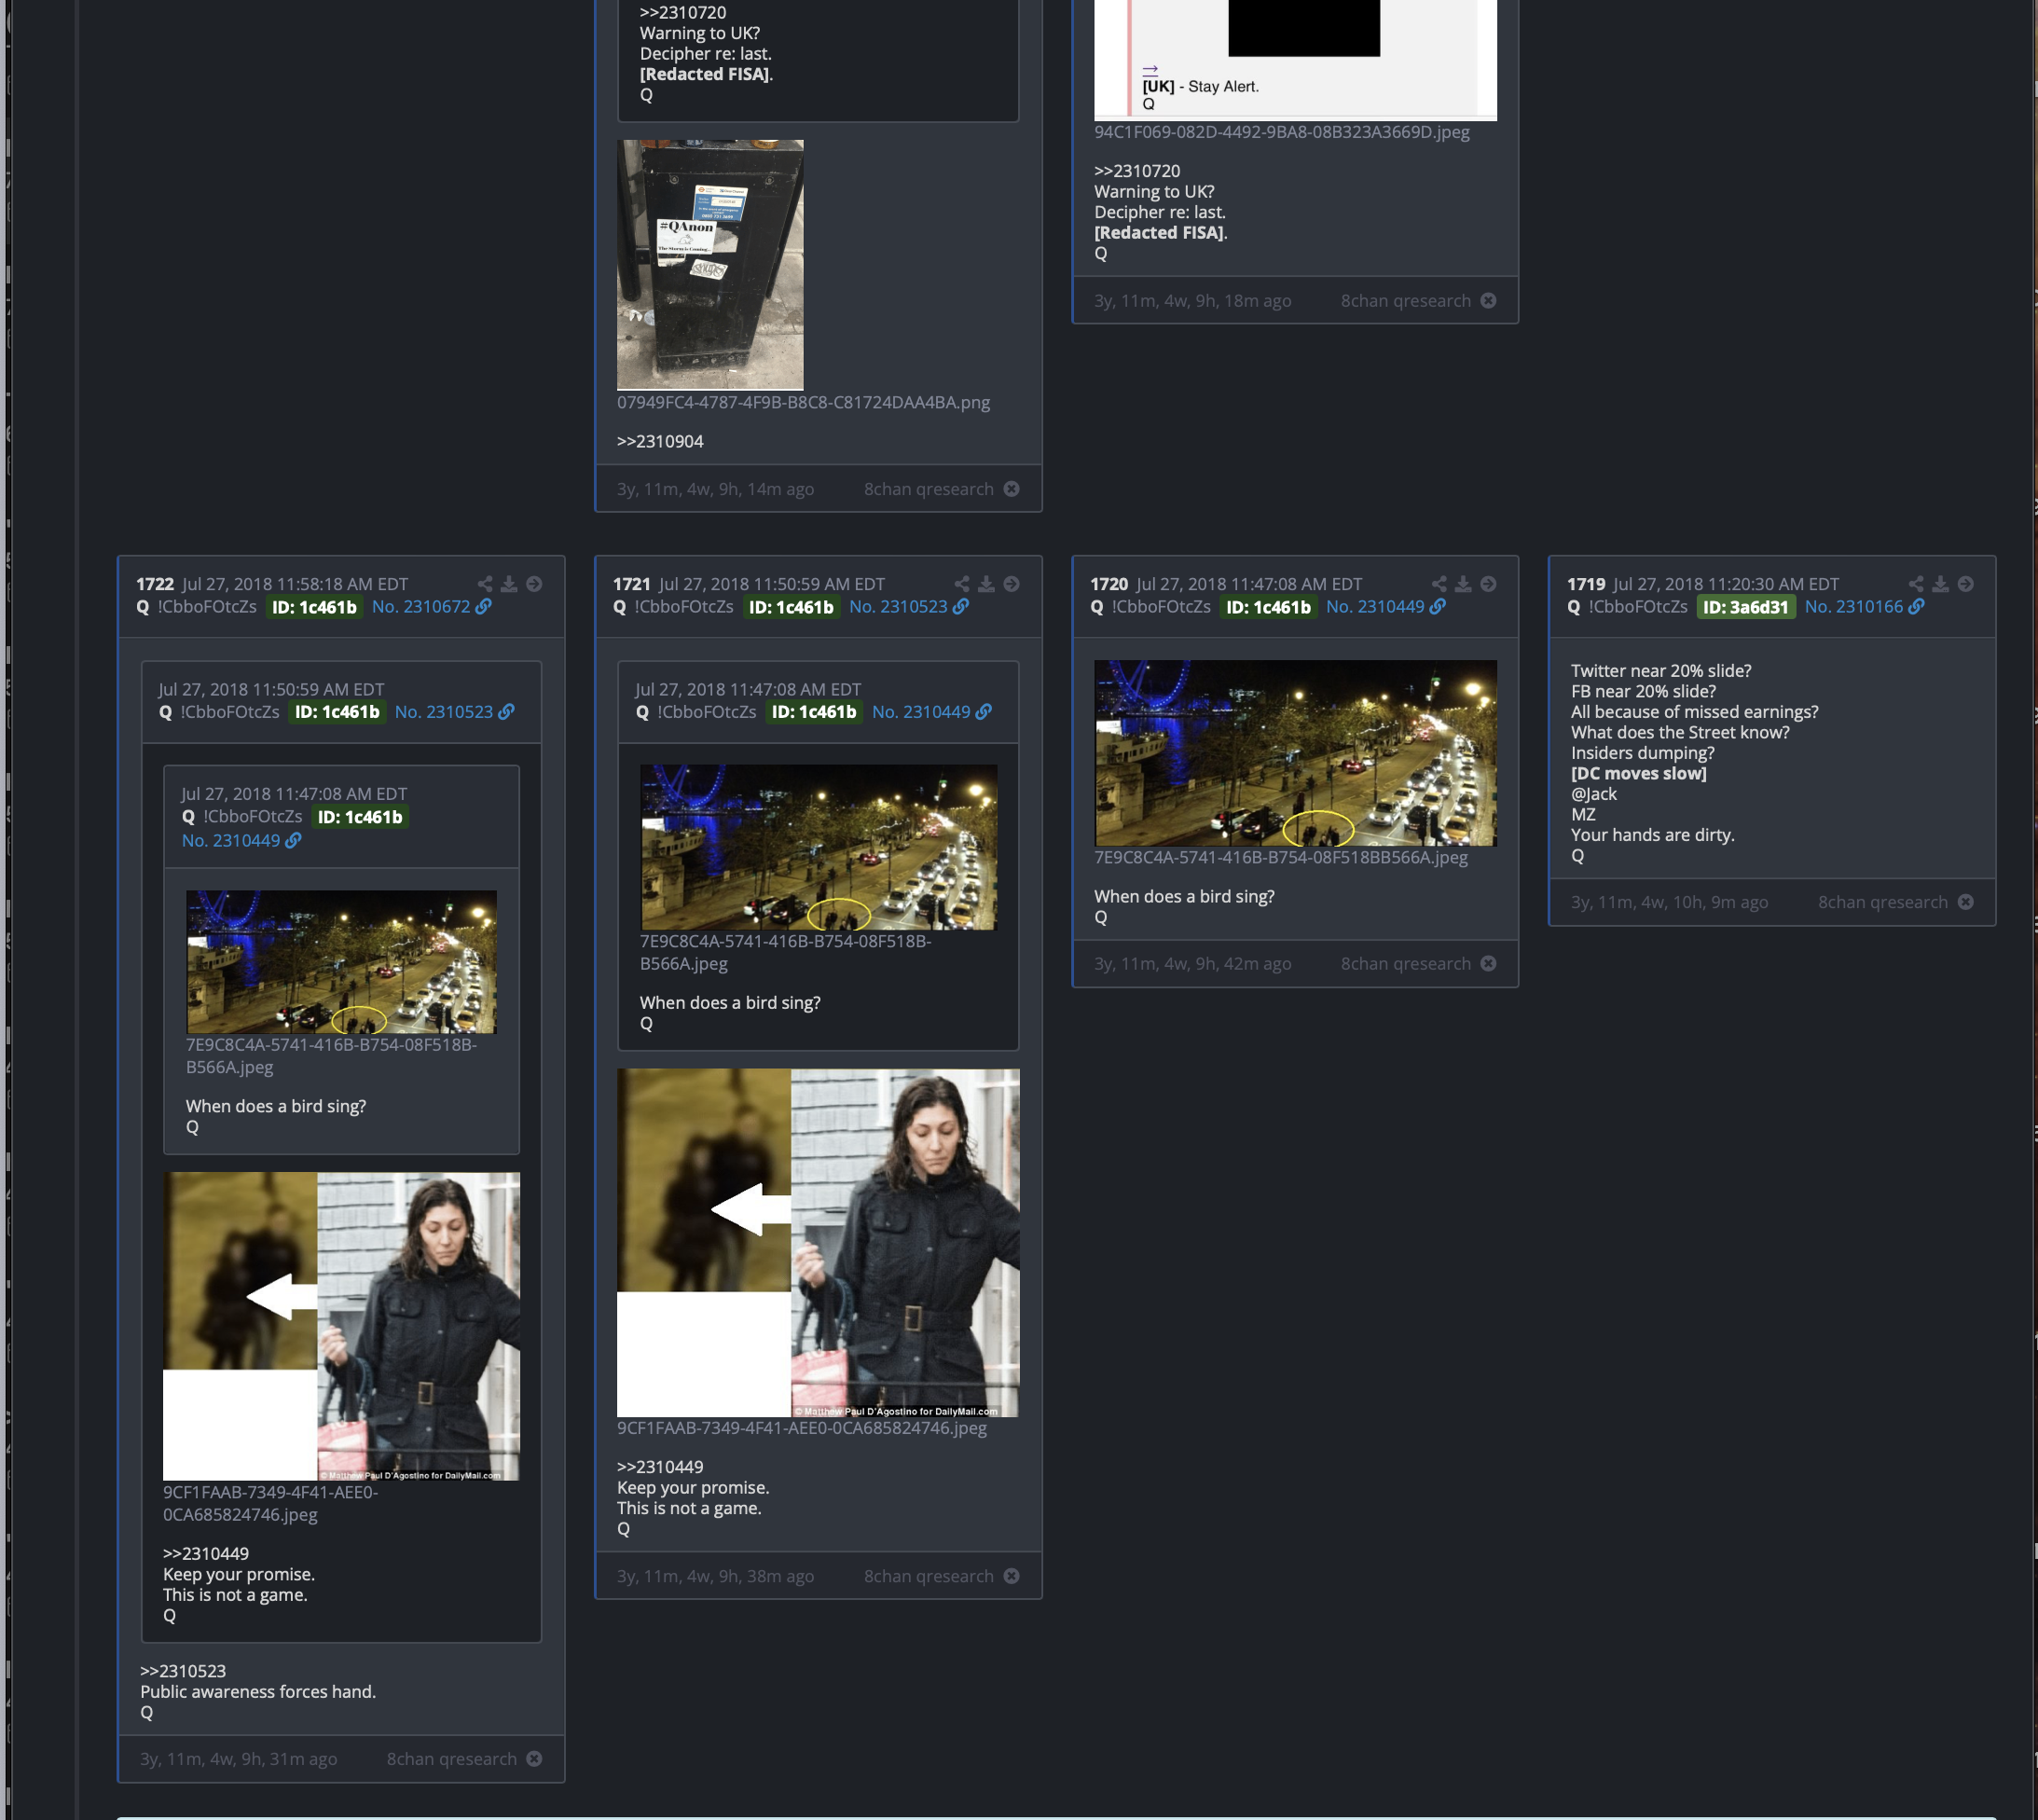Click filename 07949FC4-4787-4F9B-B8C8-C81724DAA4BA.png

click(x=803, y=402)
